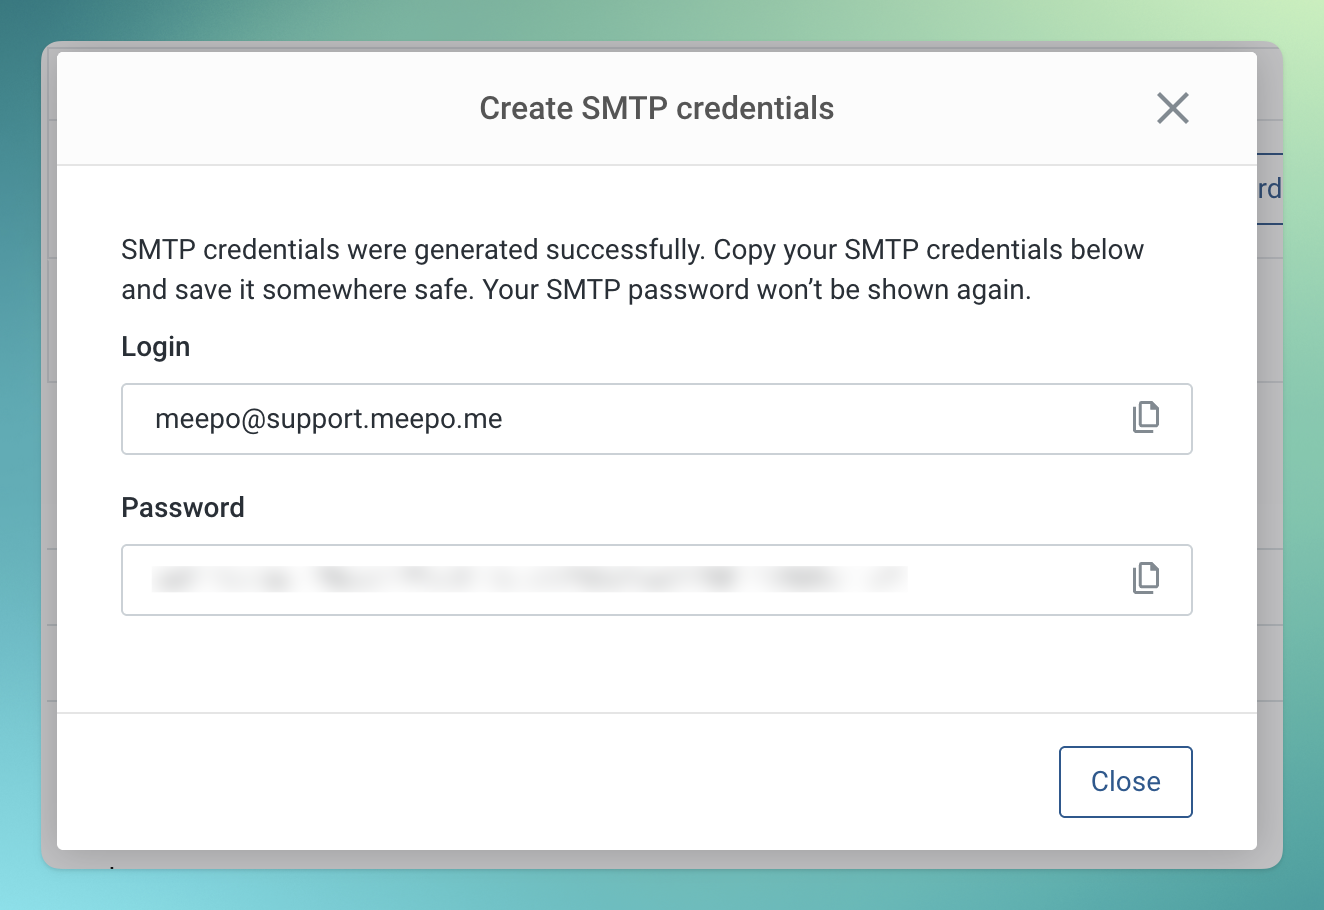The height and width of the screenshot is (910, 1324).
Task: Click the partially hidden tab behind the dialog
Action: [1269, 189]
